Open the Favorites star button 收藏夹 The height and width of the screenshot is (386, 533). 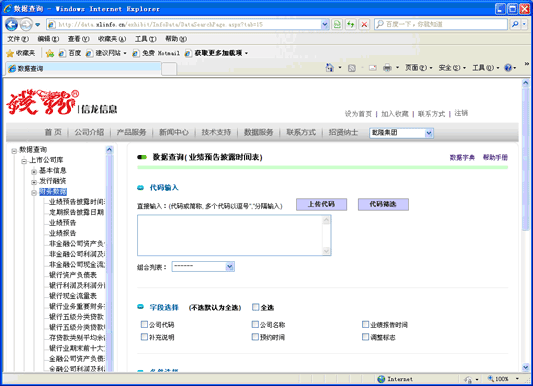(21, 53)
